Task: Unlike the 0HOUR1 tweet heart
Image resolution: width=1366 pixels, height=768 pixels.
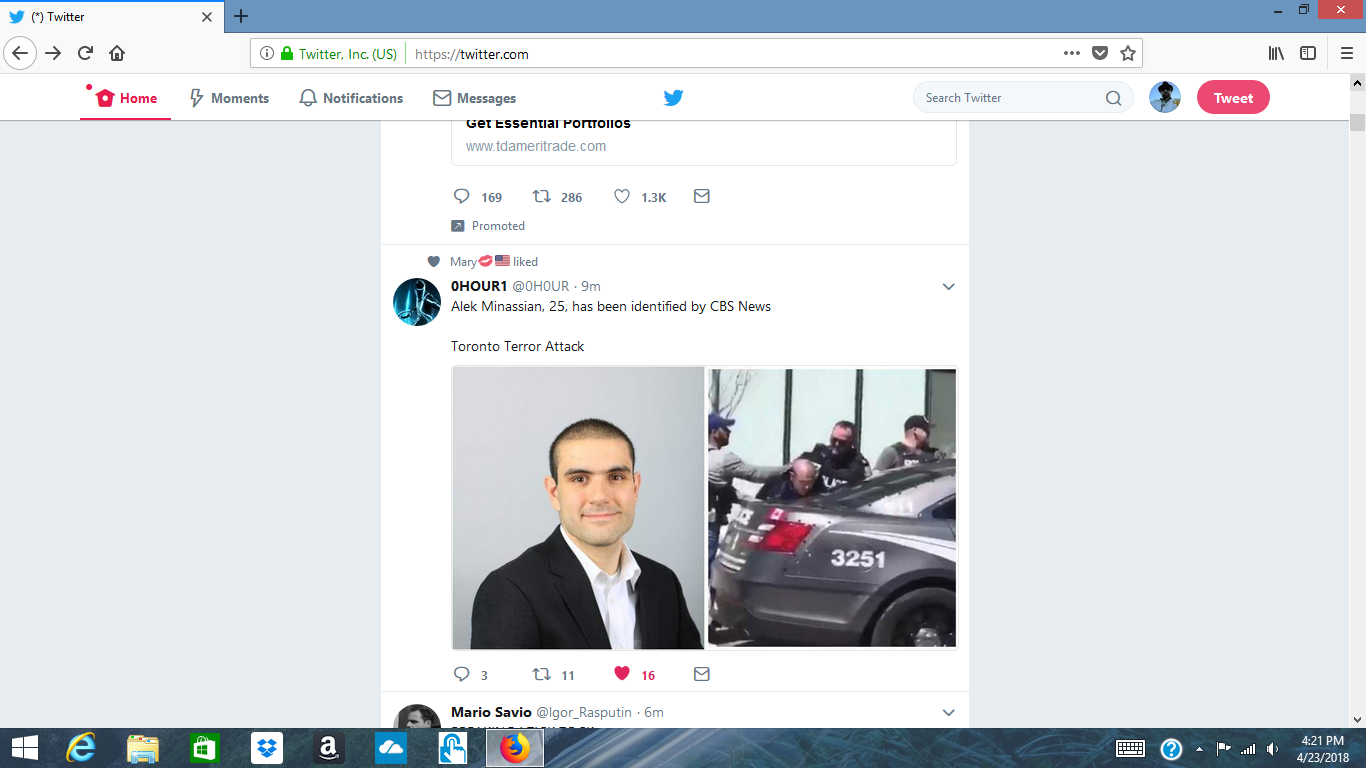Action: coord(622,674)
